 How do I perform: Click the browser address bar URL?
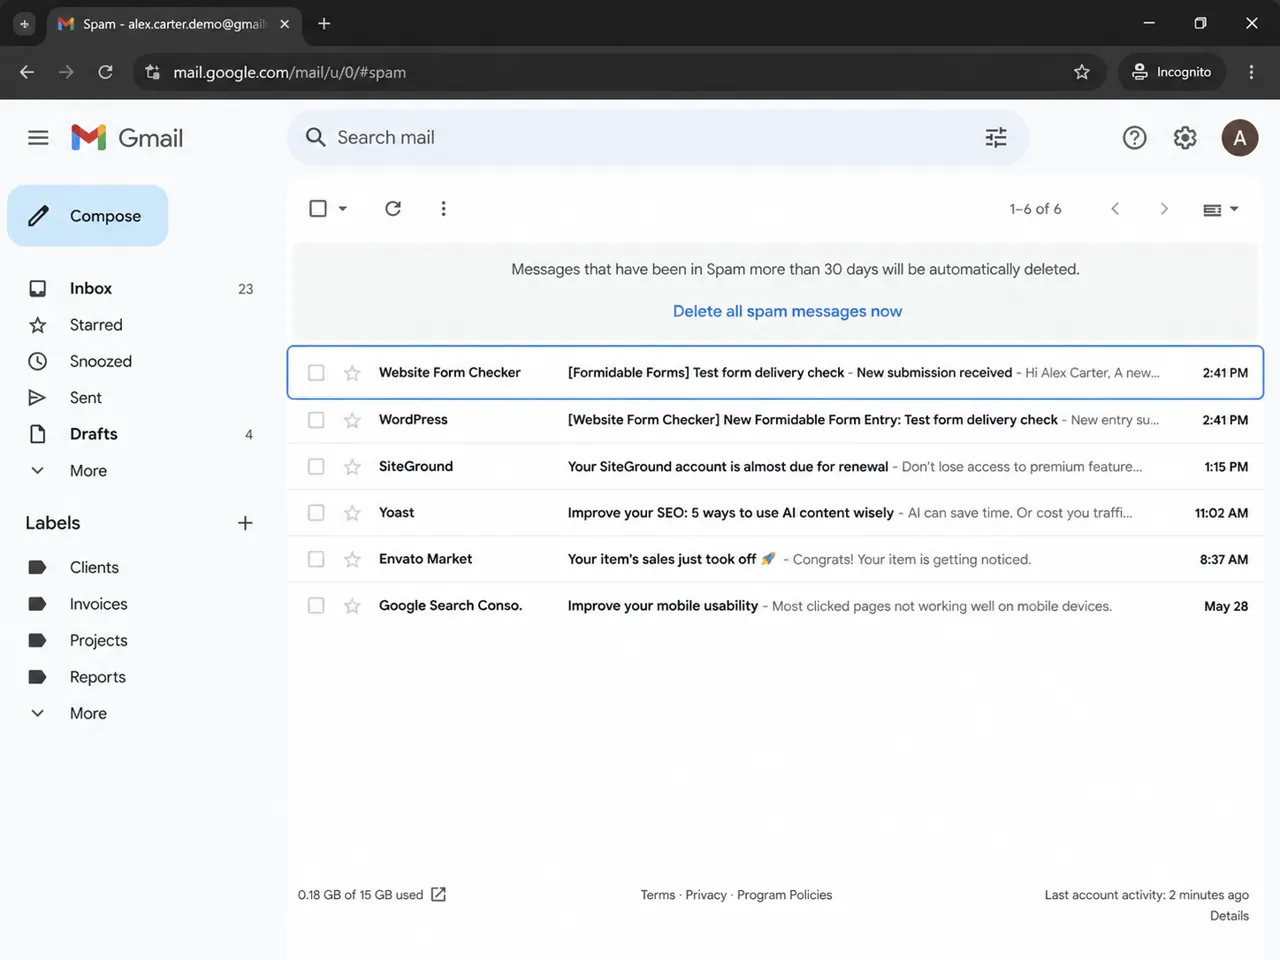(x=290, y=72)
